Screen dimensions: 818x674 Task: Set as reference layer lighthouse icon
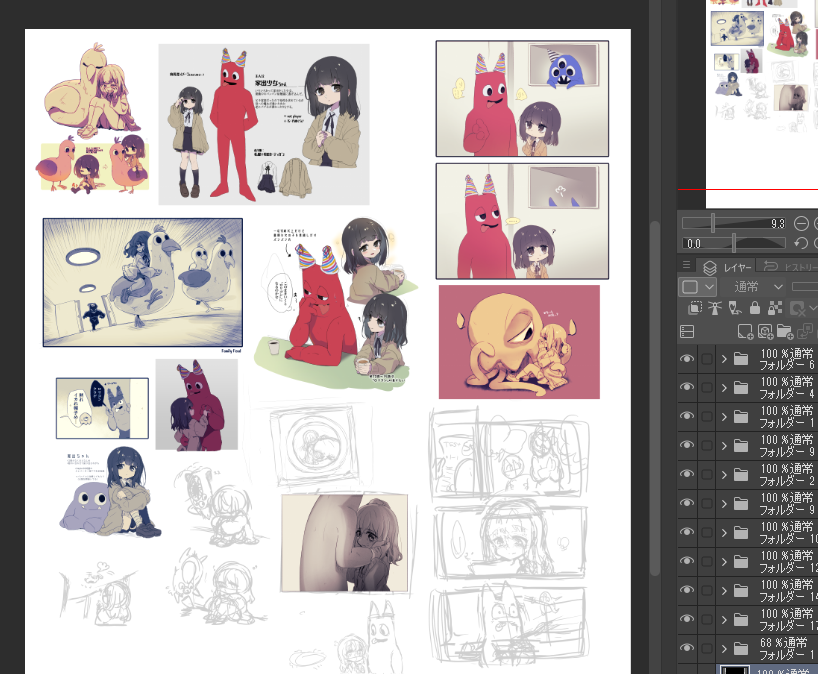tap(715, 308)
